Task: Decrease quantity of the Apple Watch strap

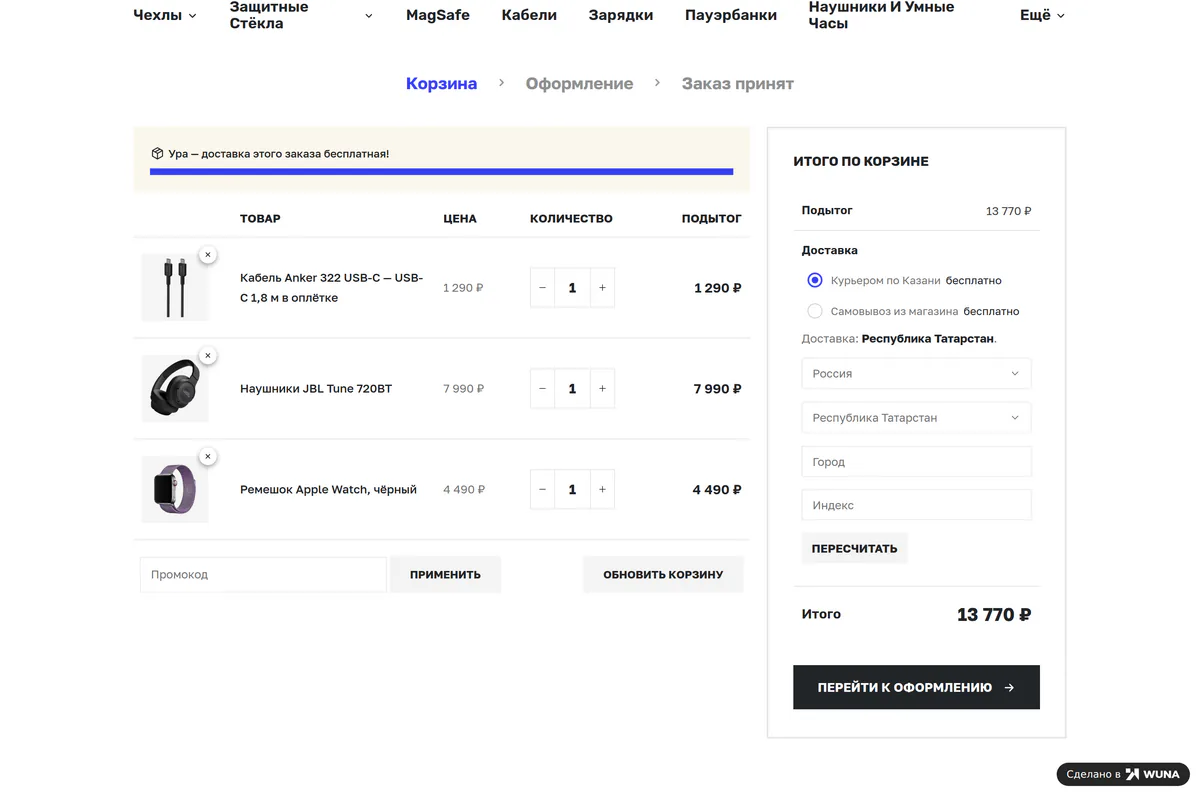Action: tap(542, 490)
